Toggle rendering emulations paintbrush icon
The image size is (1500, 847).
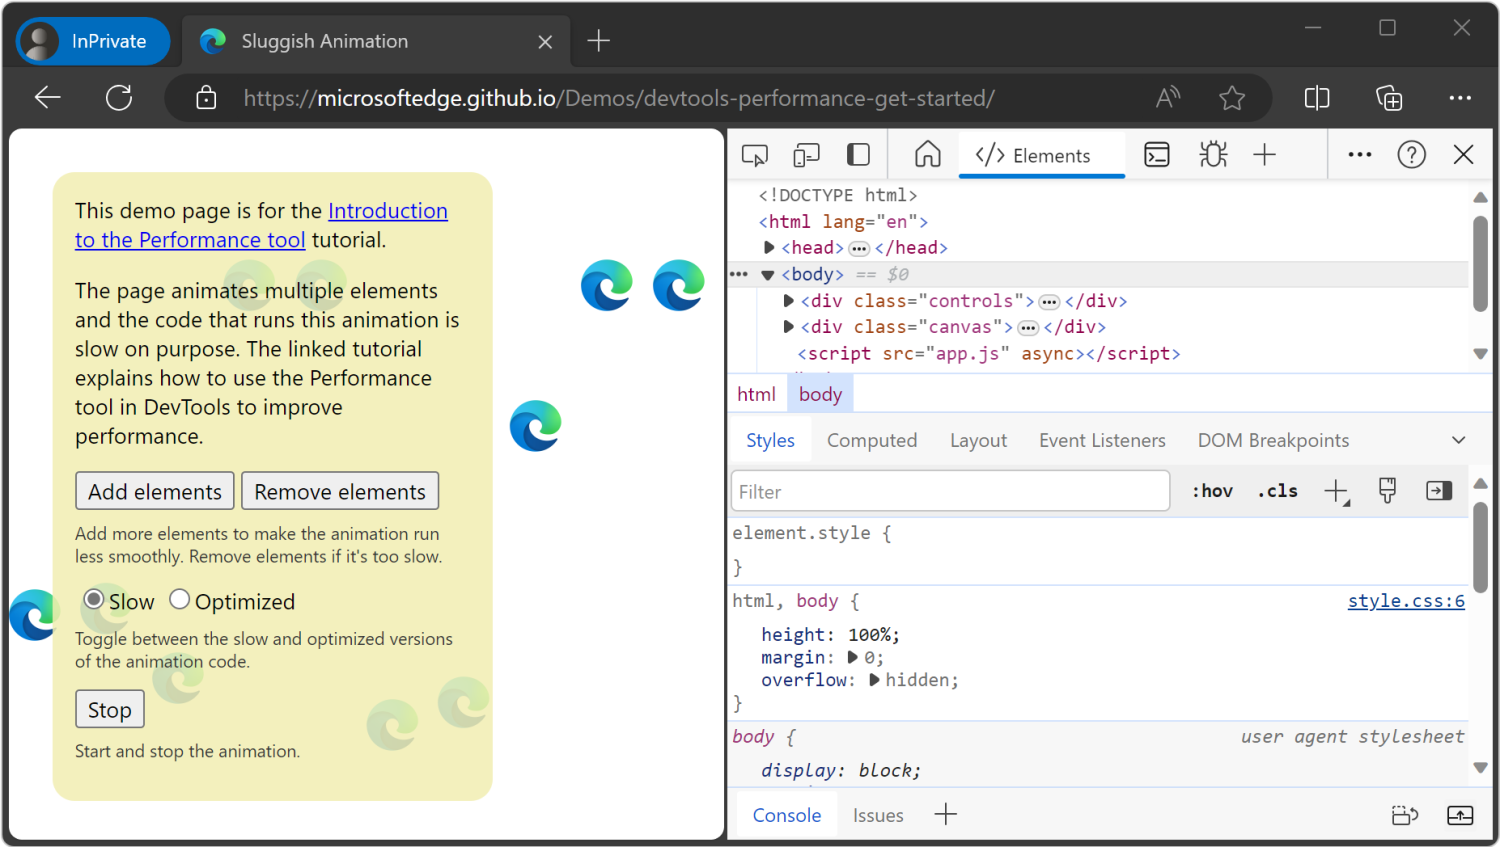(1387, 490)
